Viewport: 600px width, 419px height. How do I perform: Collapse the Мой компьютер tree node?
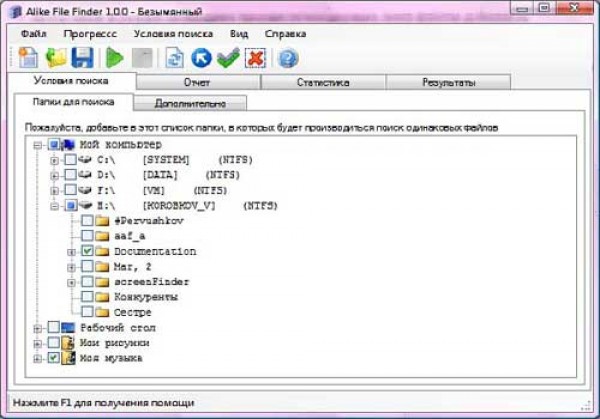38,145
